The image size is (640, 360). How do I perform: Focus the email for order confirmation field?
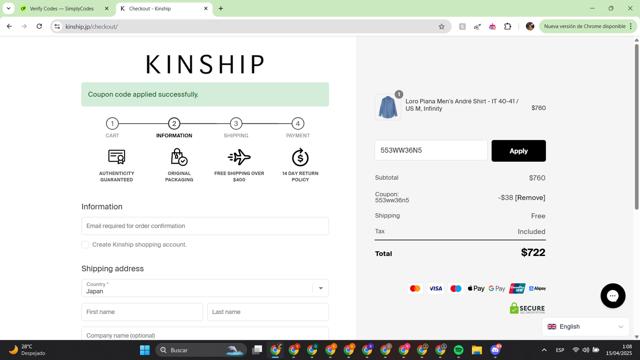coord(205,226)
